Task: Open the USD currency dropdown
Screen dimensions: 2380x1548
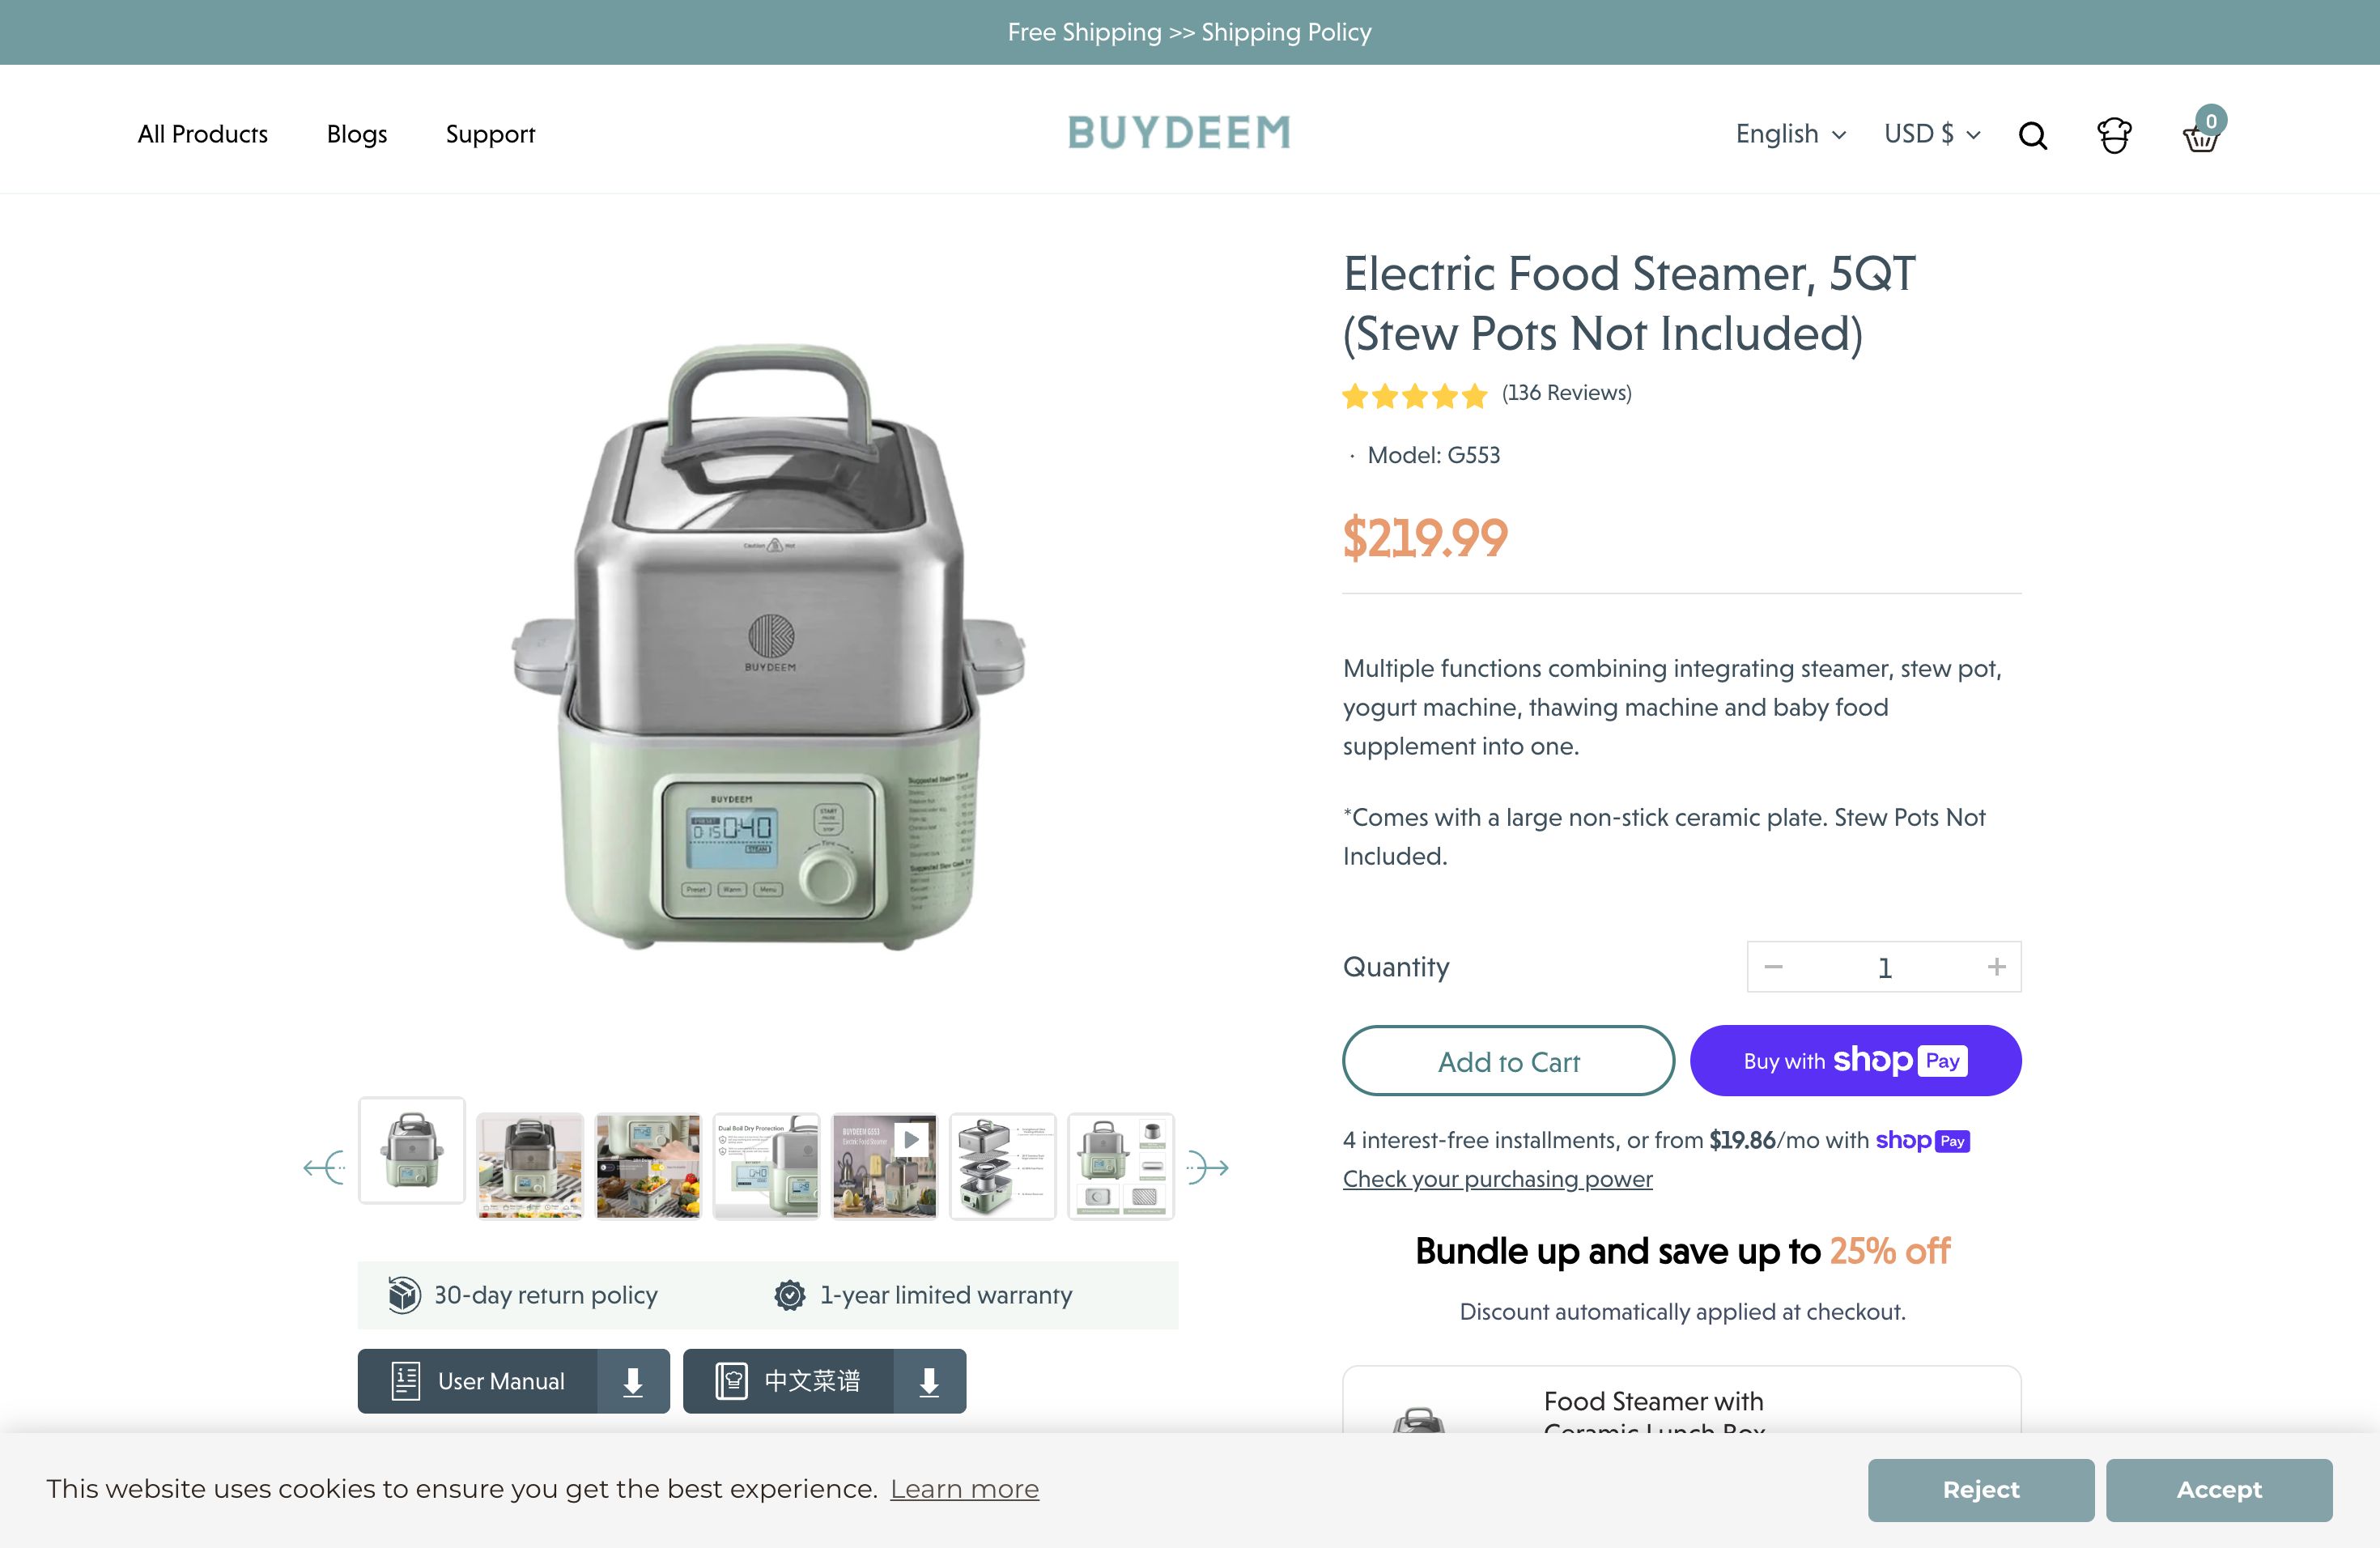Action: [1930, 134]
